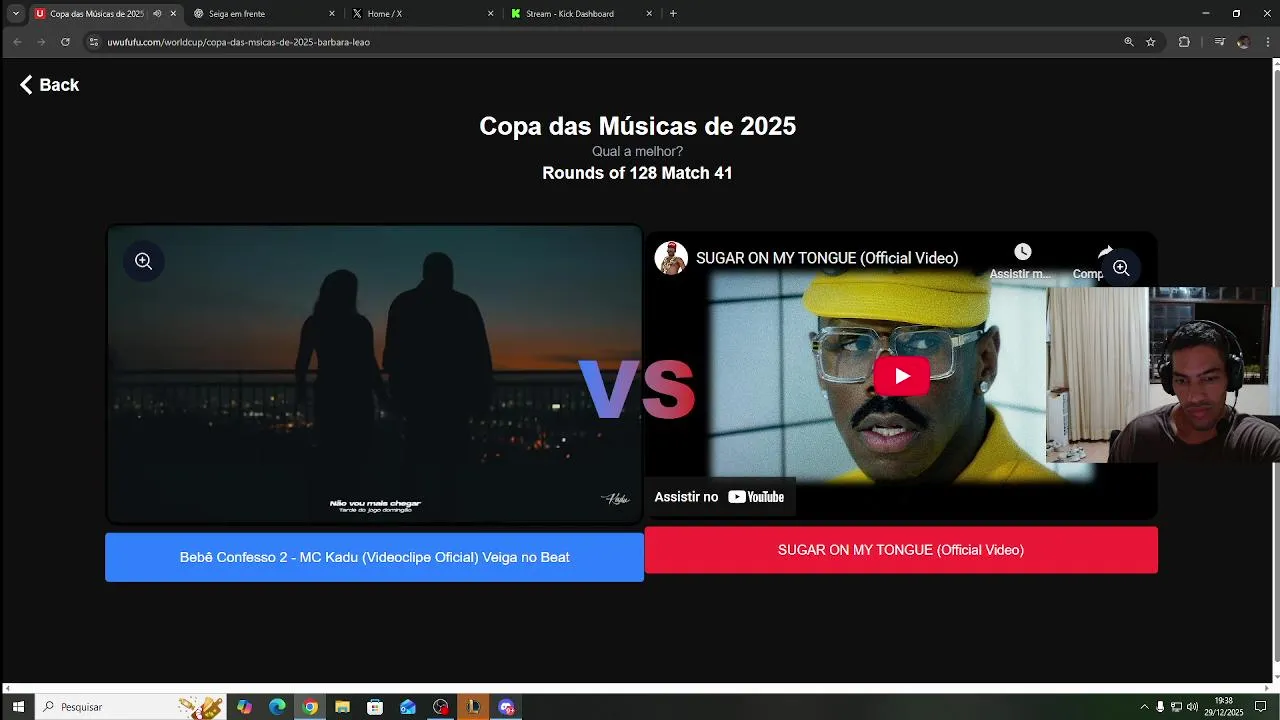Zoom the right video with magnifier icon
This screenshot has width=1280, height=720.
pos(1121,268)
